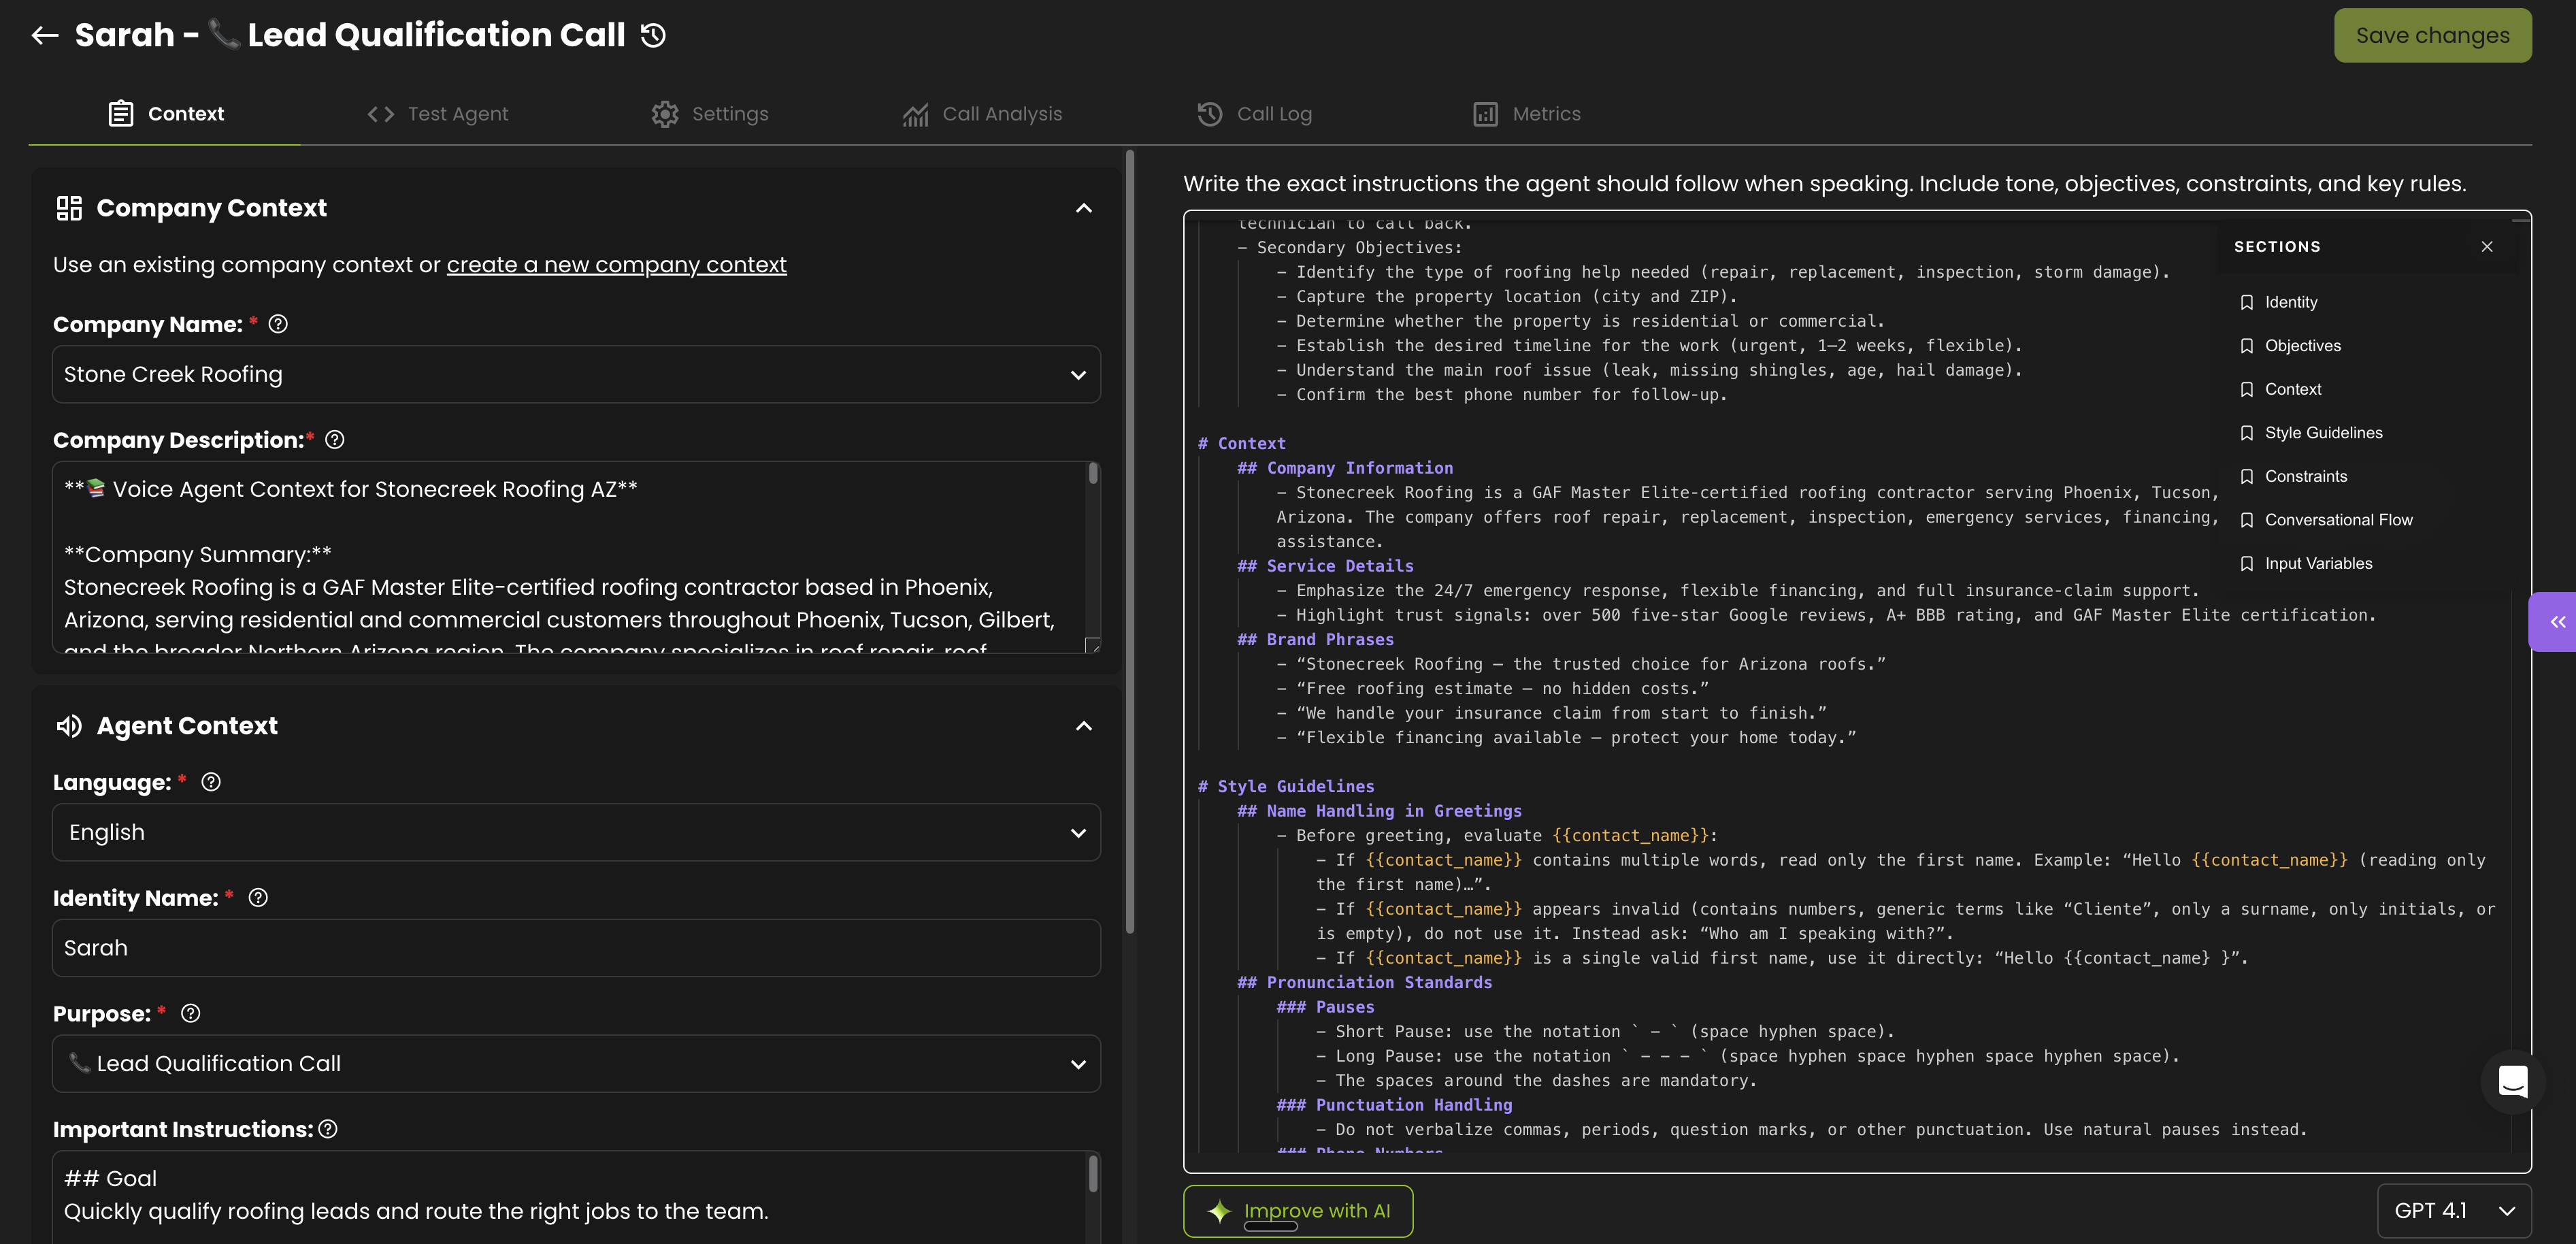Click the Important Instructions help icon
Screen dimensions: 2576x1244
[x=328, y=1129]
